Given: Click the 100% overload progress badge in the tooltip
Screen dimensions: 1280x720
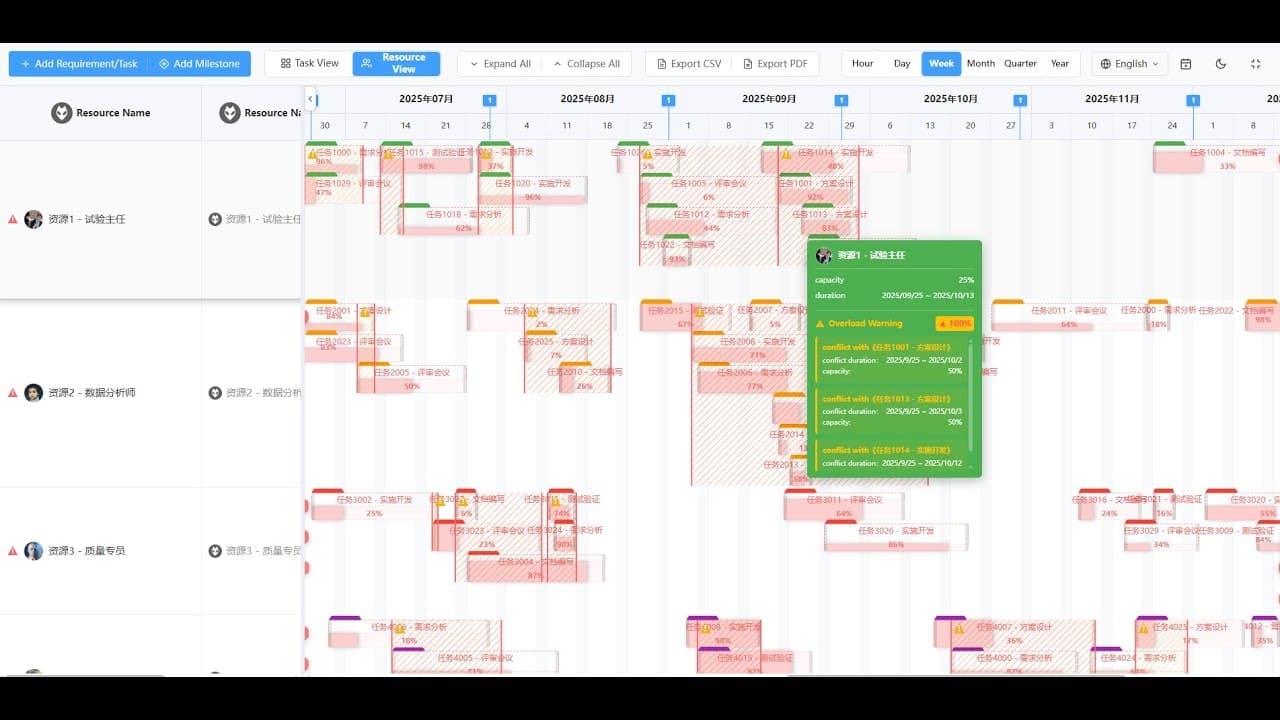Looking at the screenshot, I should [x=953, y=323].
